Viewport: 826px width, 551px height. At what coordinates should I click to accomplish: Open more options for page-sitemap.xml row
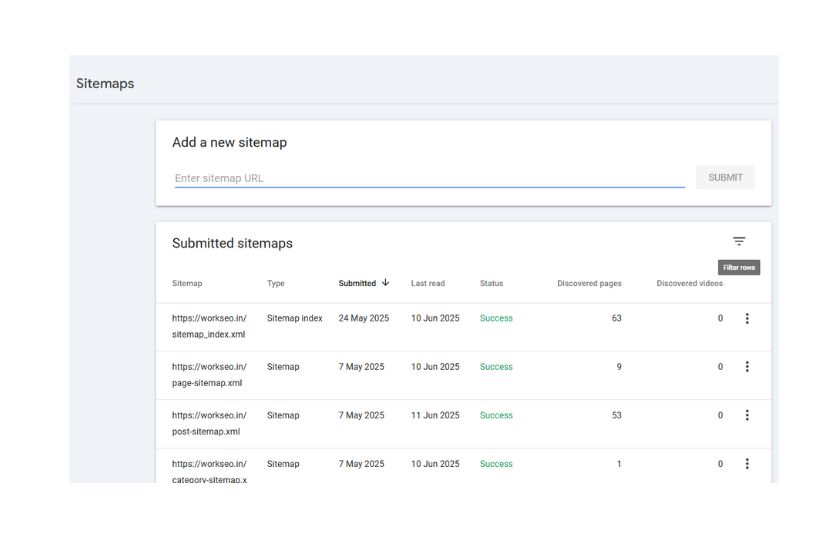[747, 367]
